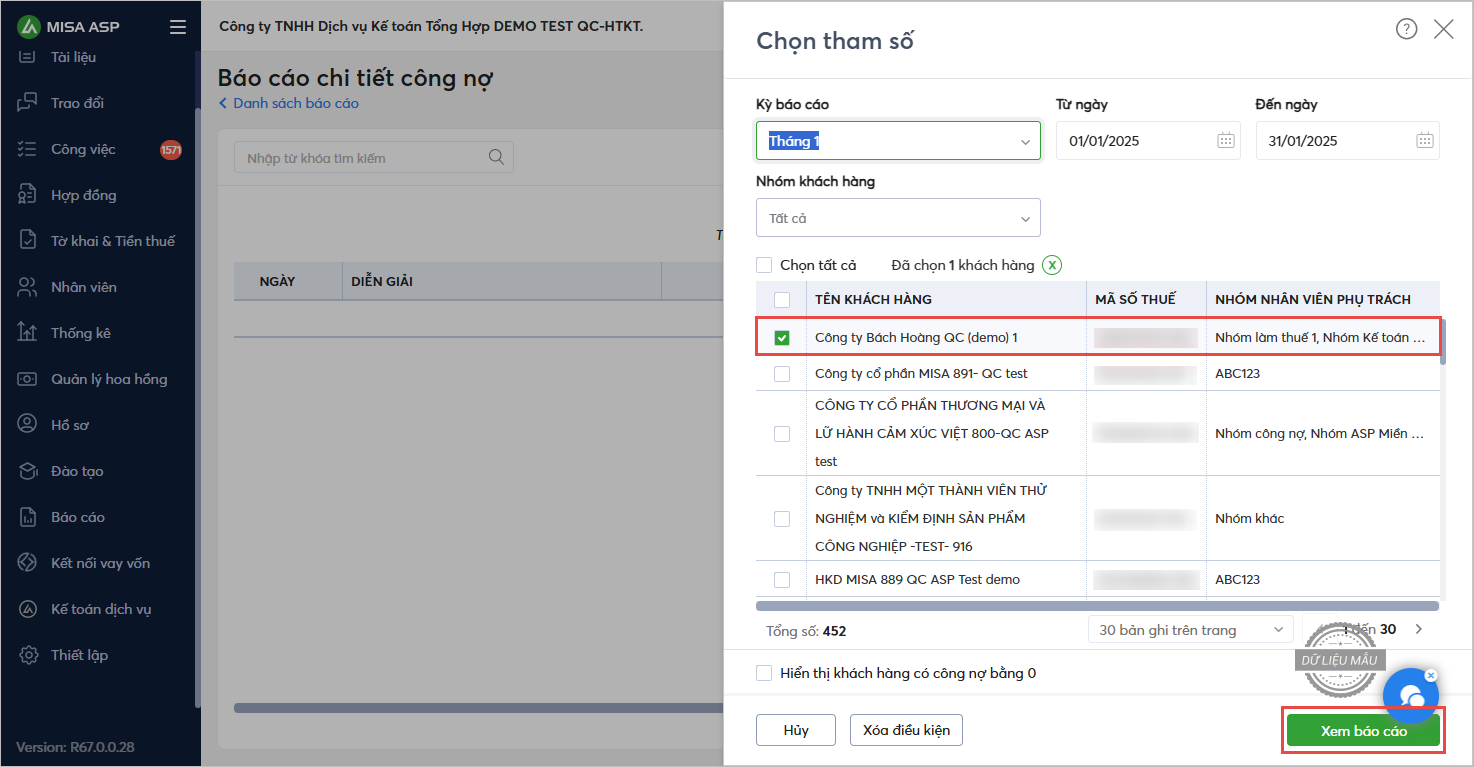Image resolution: width=1474 pixels, height=767 pixels.
Task: Open calendar picker for Từ ngày
Action: coord(1226,141)
